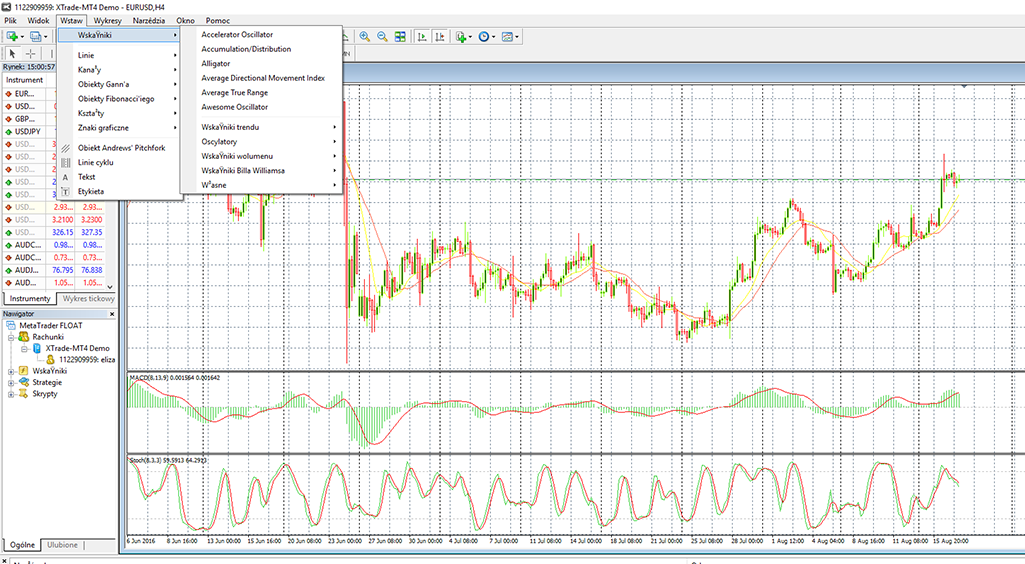This screenshot has height=564, width=1025.
Task: Select Average True Range indicator
Action: click(x=235, y=92)
